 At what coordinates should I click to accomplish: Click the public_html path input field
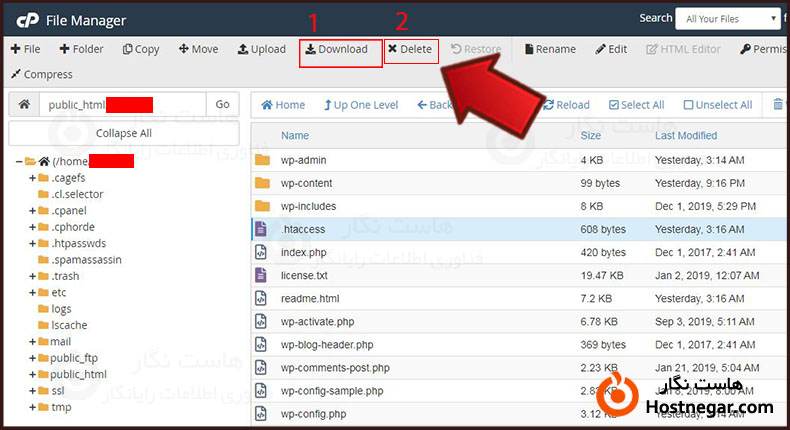[122, 105]
